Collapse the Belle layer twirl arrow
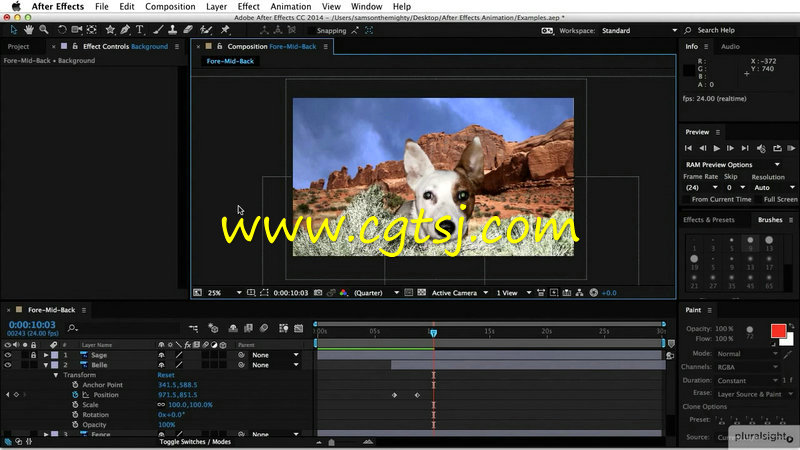The width and height of the screenshot is (800, 450). (x=46, y=365)
